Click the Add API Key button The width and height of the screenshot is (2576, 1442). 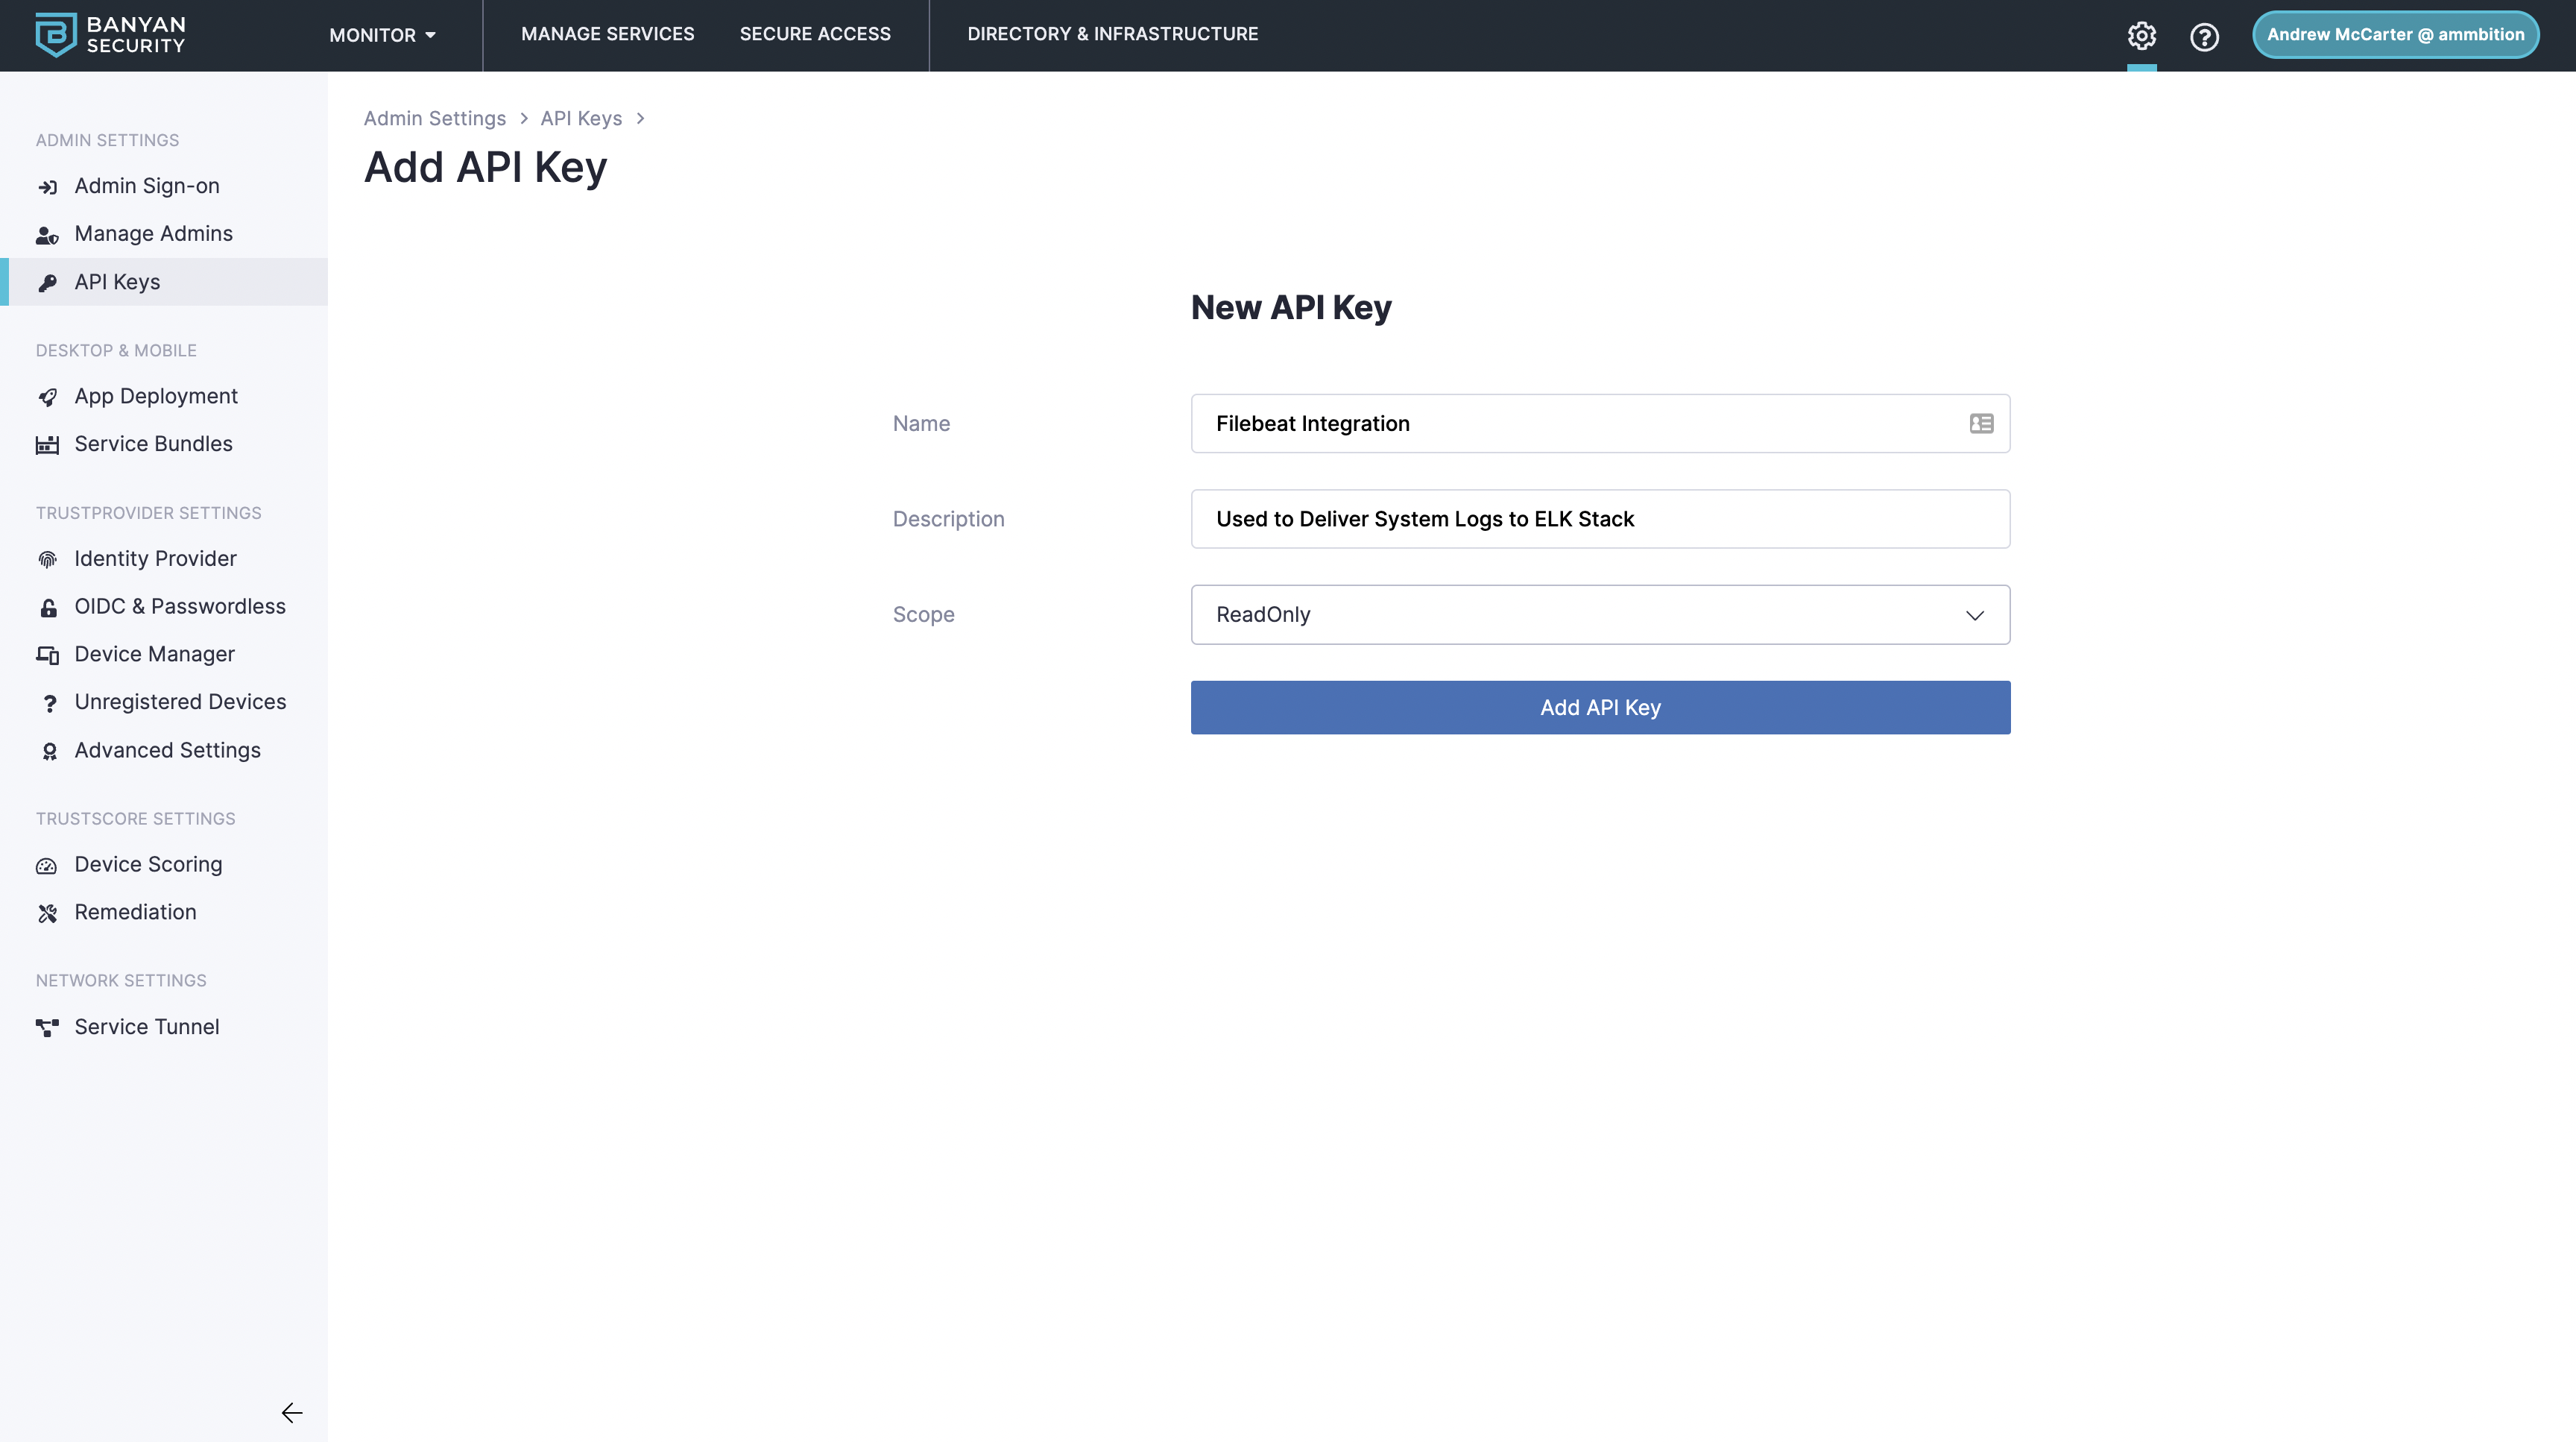1600,707
